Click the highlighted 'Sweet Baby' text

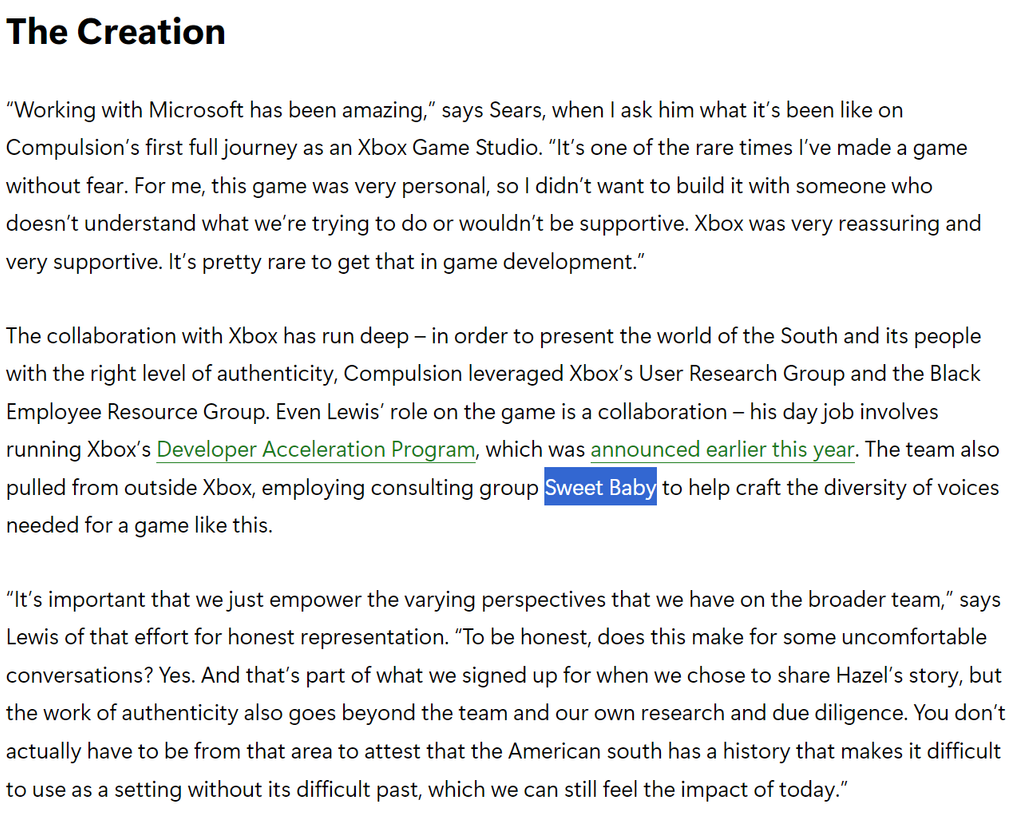tap(600, 488)
